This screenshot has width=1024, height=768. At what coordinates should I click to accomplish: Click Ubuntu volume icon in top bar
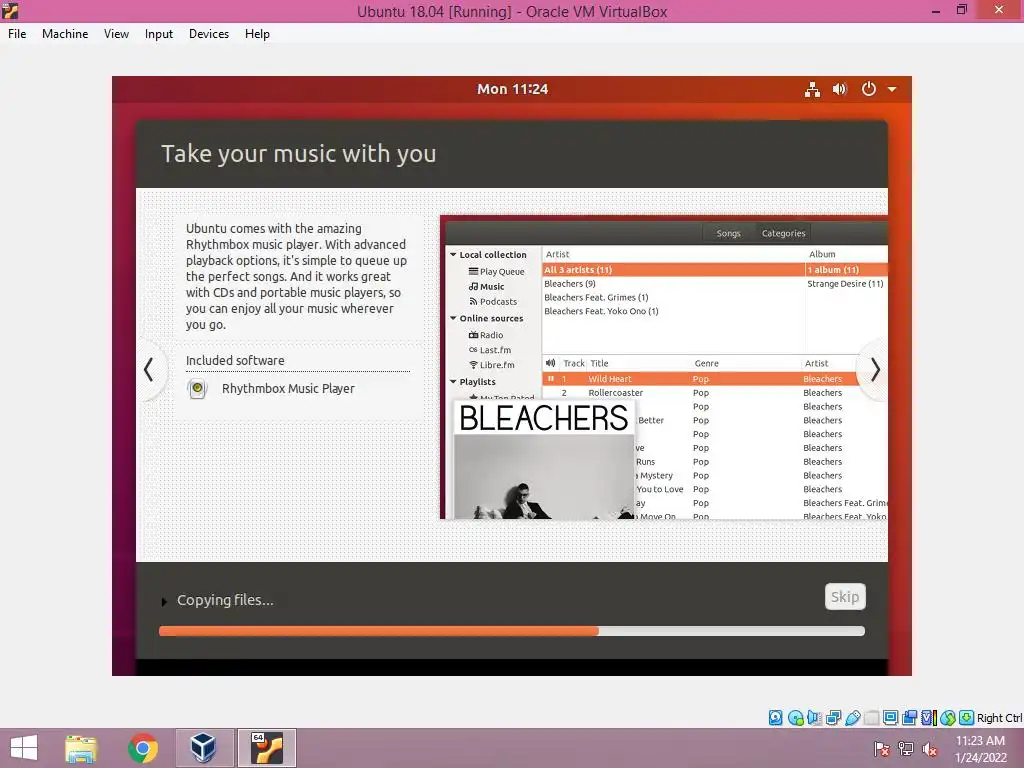coord(840,89)
